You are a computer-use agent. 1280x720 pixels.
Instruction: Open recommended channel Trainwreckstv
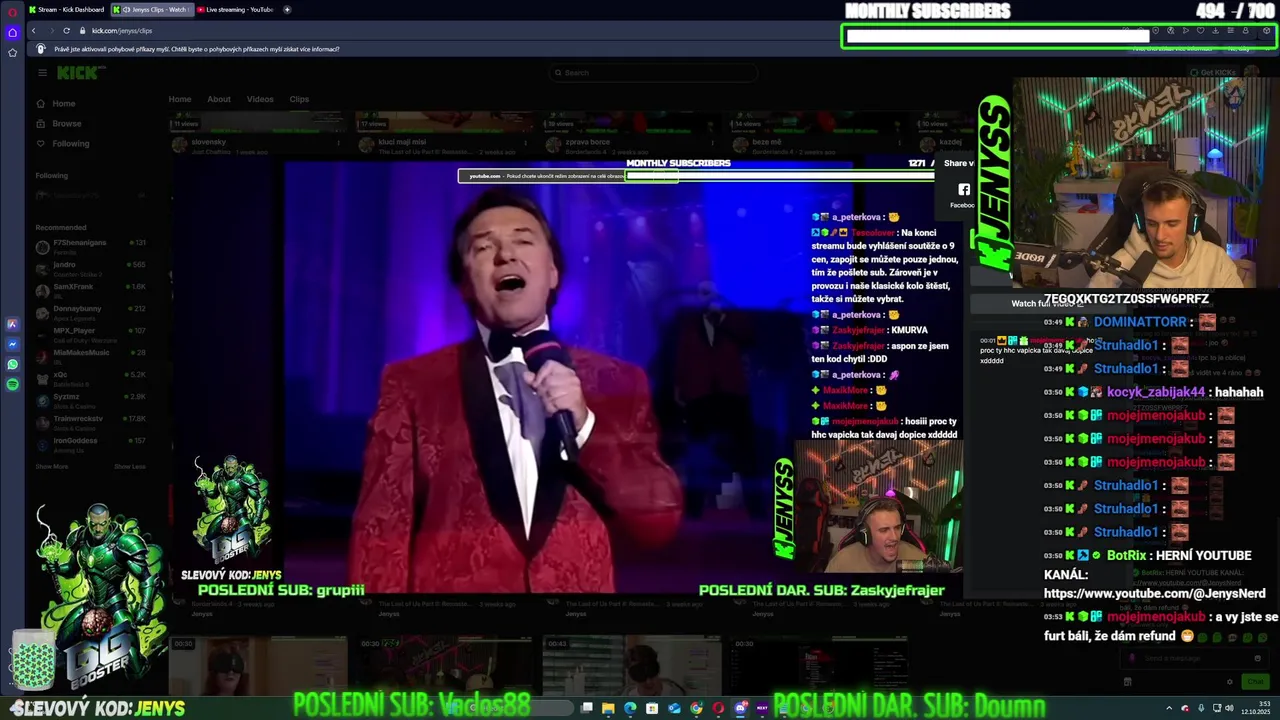click(91, 421)
